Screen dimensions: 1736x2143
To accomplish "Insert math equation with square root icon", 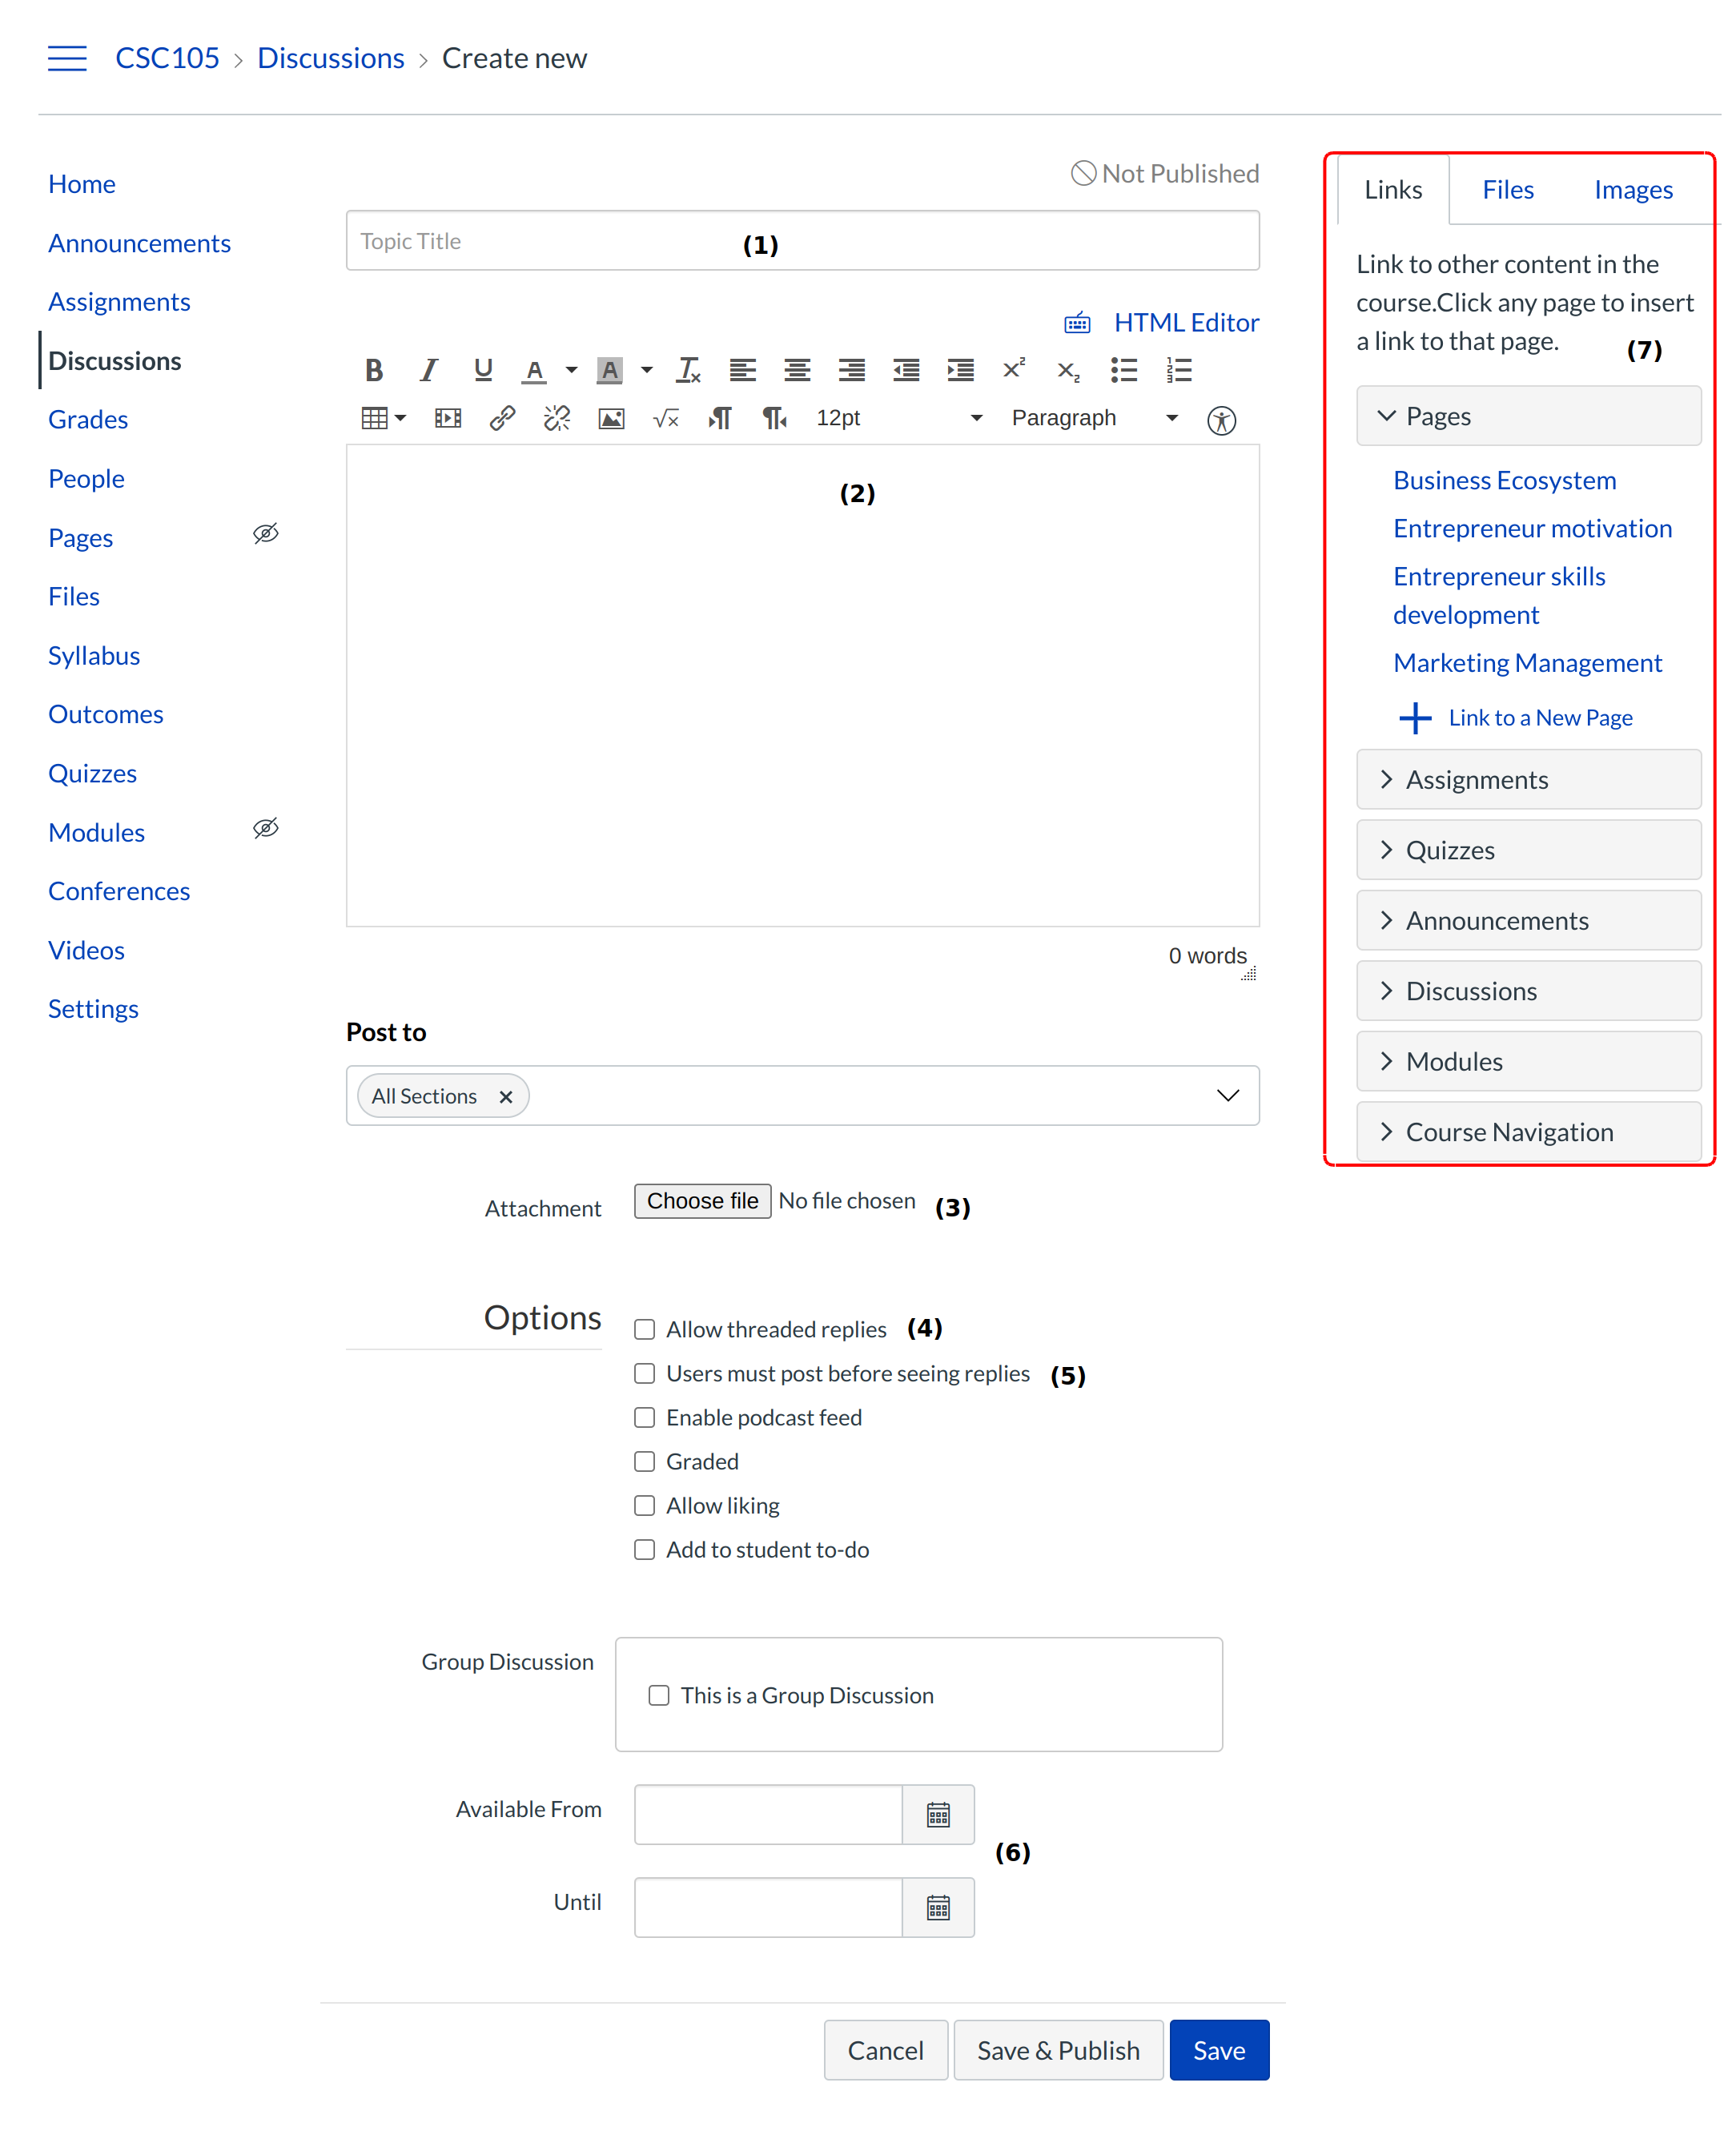I will pos(665,418).
